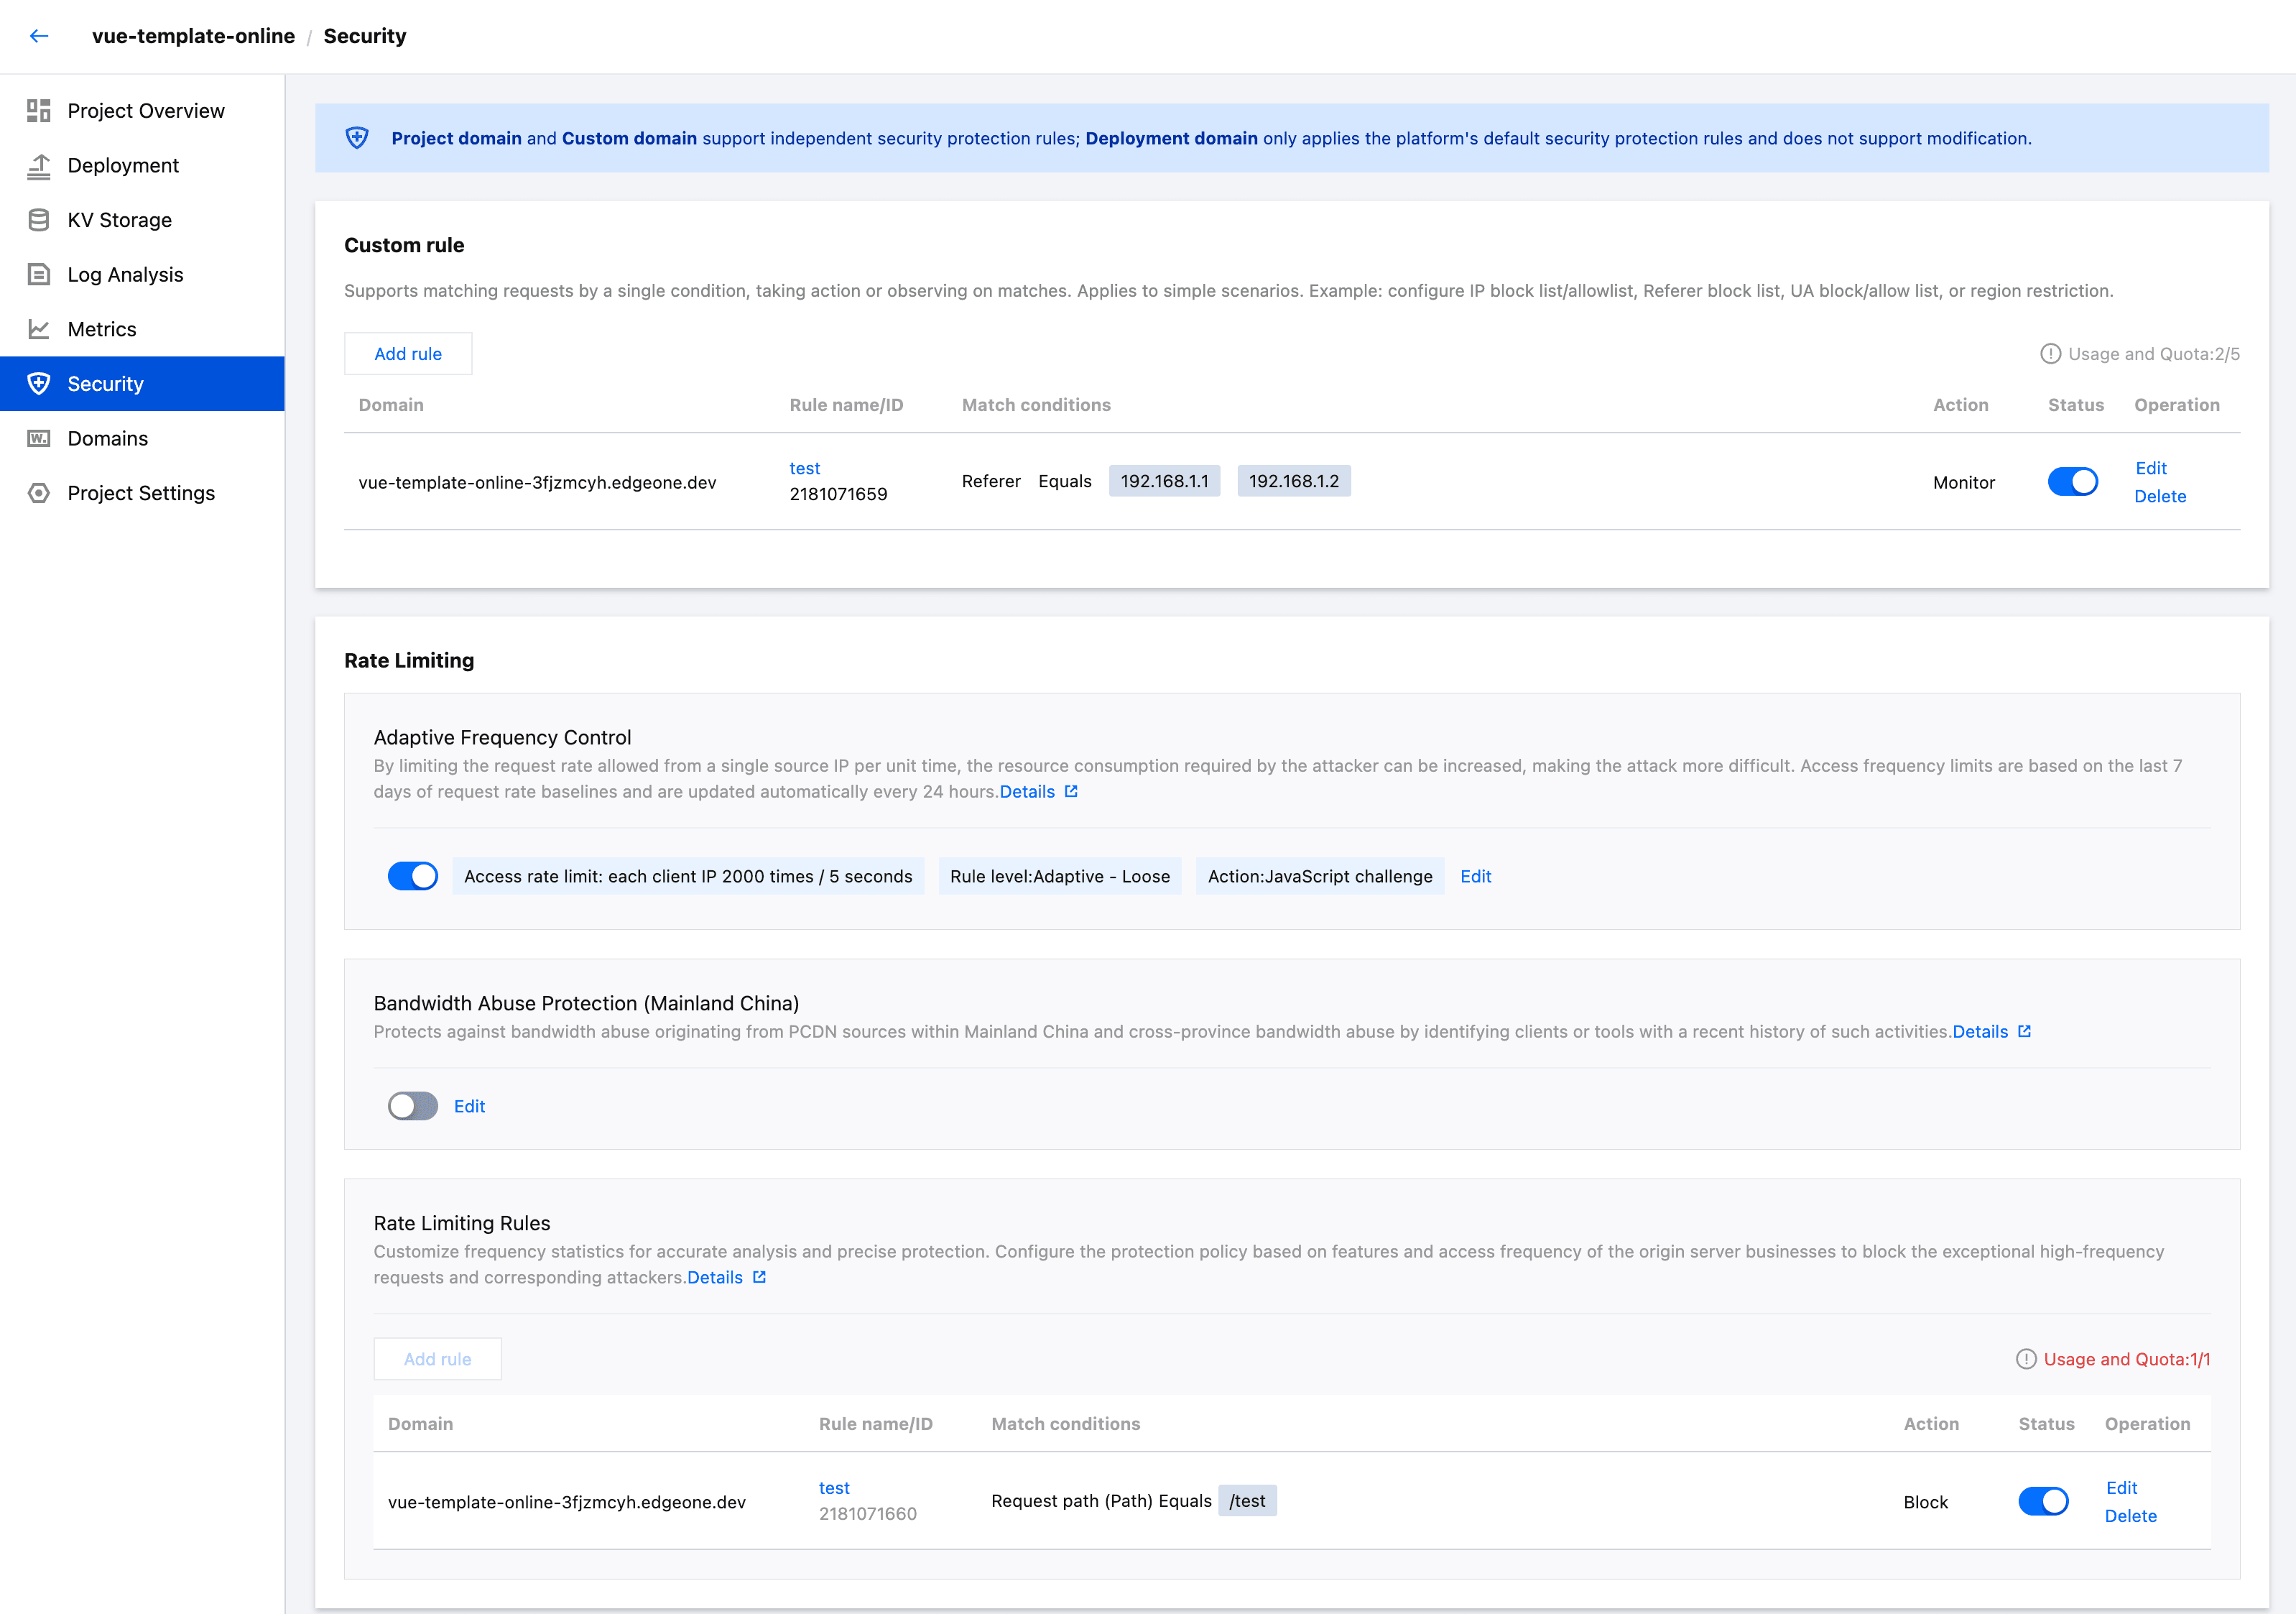This screenshot has width=2296, height=1614.
Task: Click the Project Settings gear icon
Action: pyautogui.click(x=39, y=493)
